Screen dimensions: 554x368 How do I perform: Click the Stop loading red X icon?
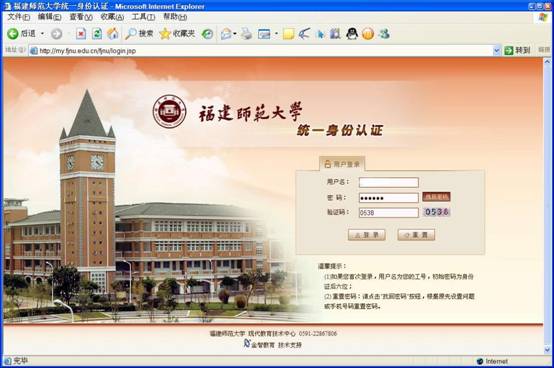coord(81,34)
